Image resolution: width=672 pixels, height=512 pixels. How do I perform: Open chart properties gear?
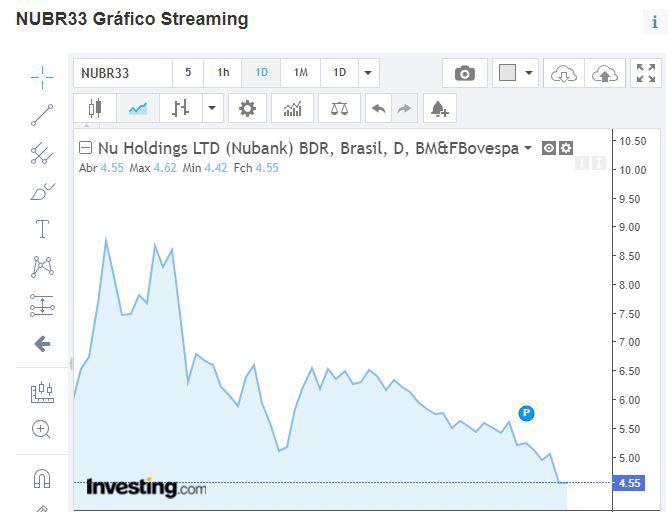pos(247,108)
